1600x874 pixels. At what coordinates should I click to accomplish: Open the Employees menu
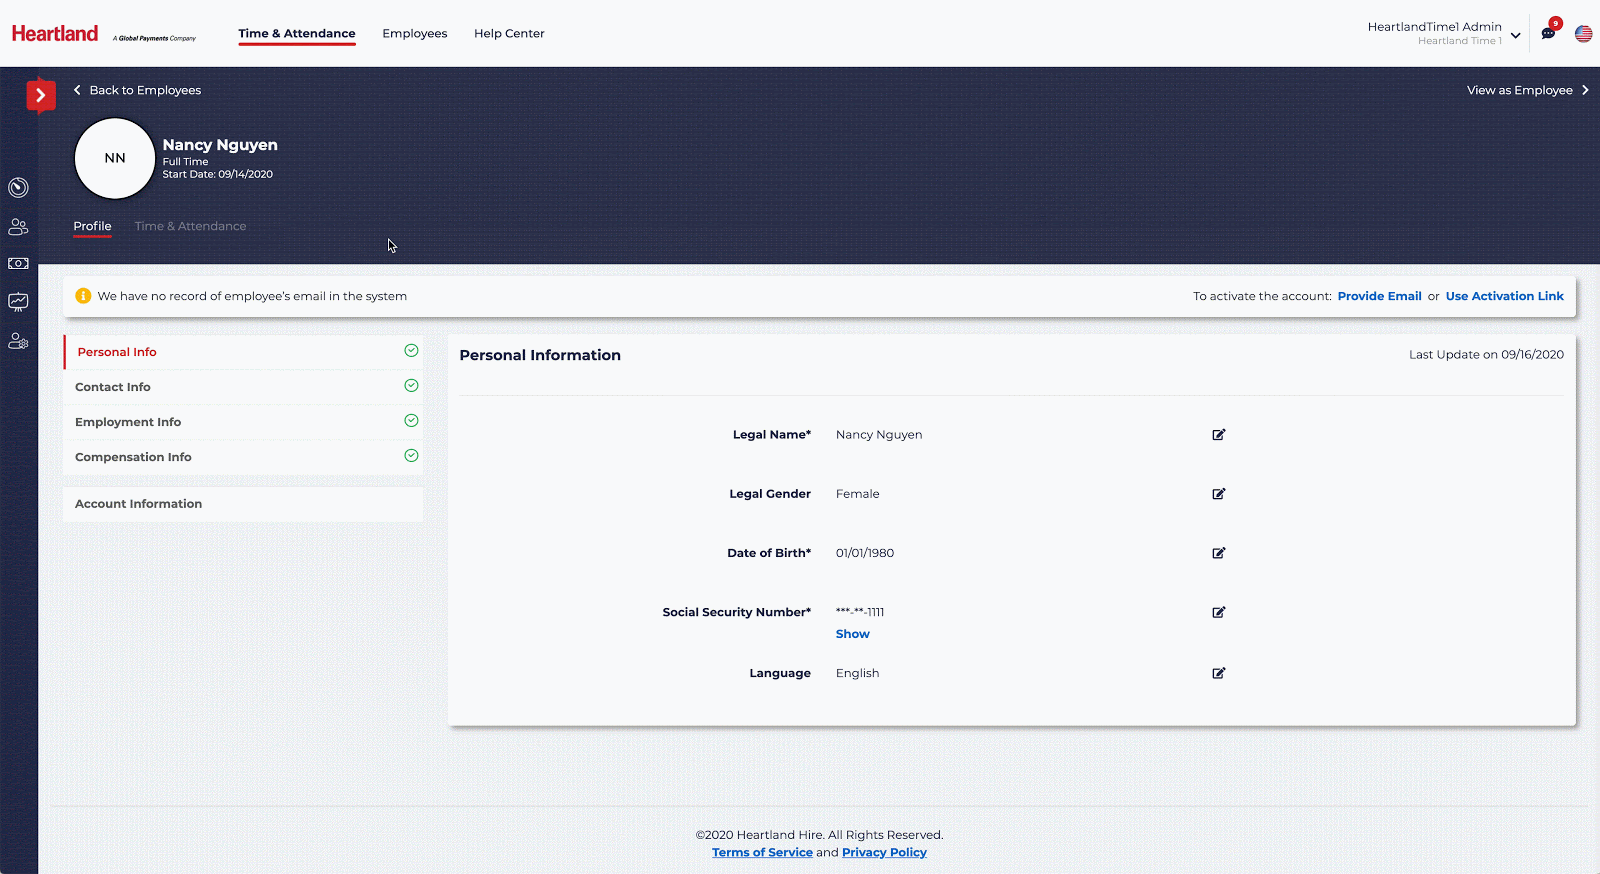414,33
